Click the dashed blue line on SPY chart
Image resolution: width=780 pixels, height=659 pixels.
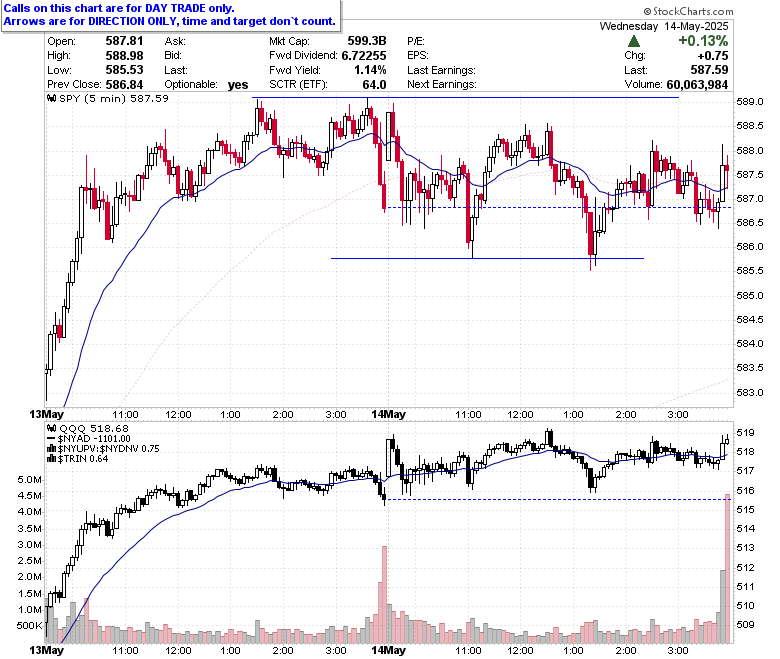click(x=559, y=207)
